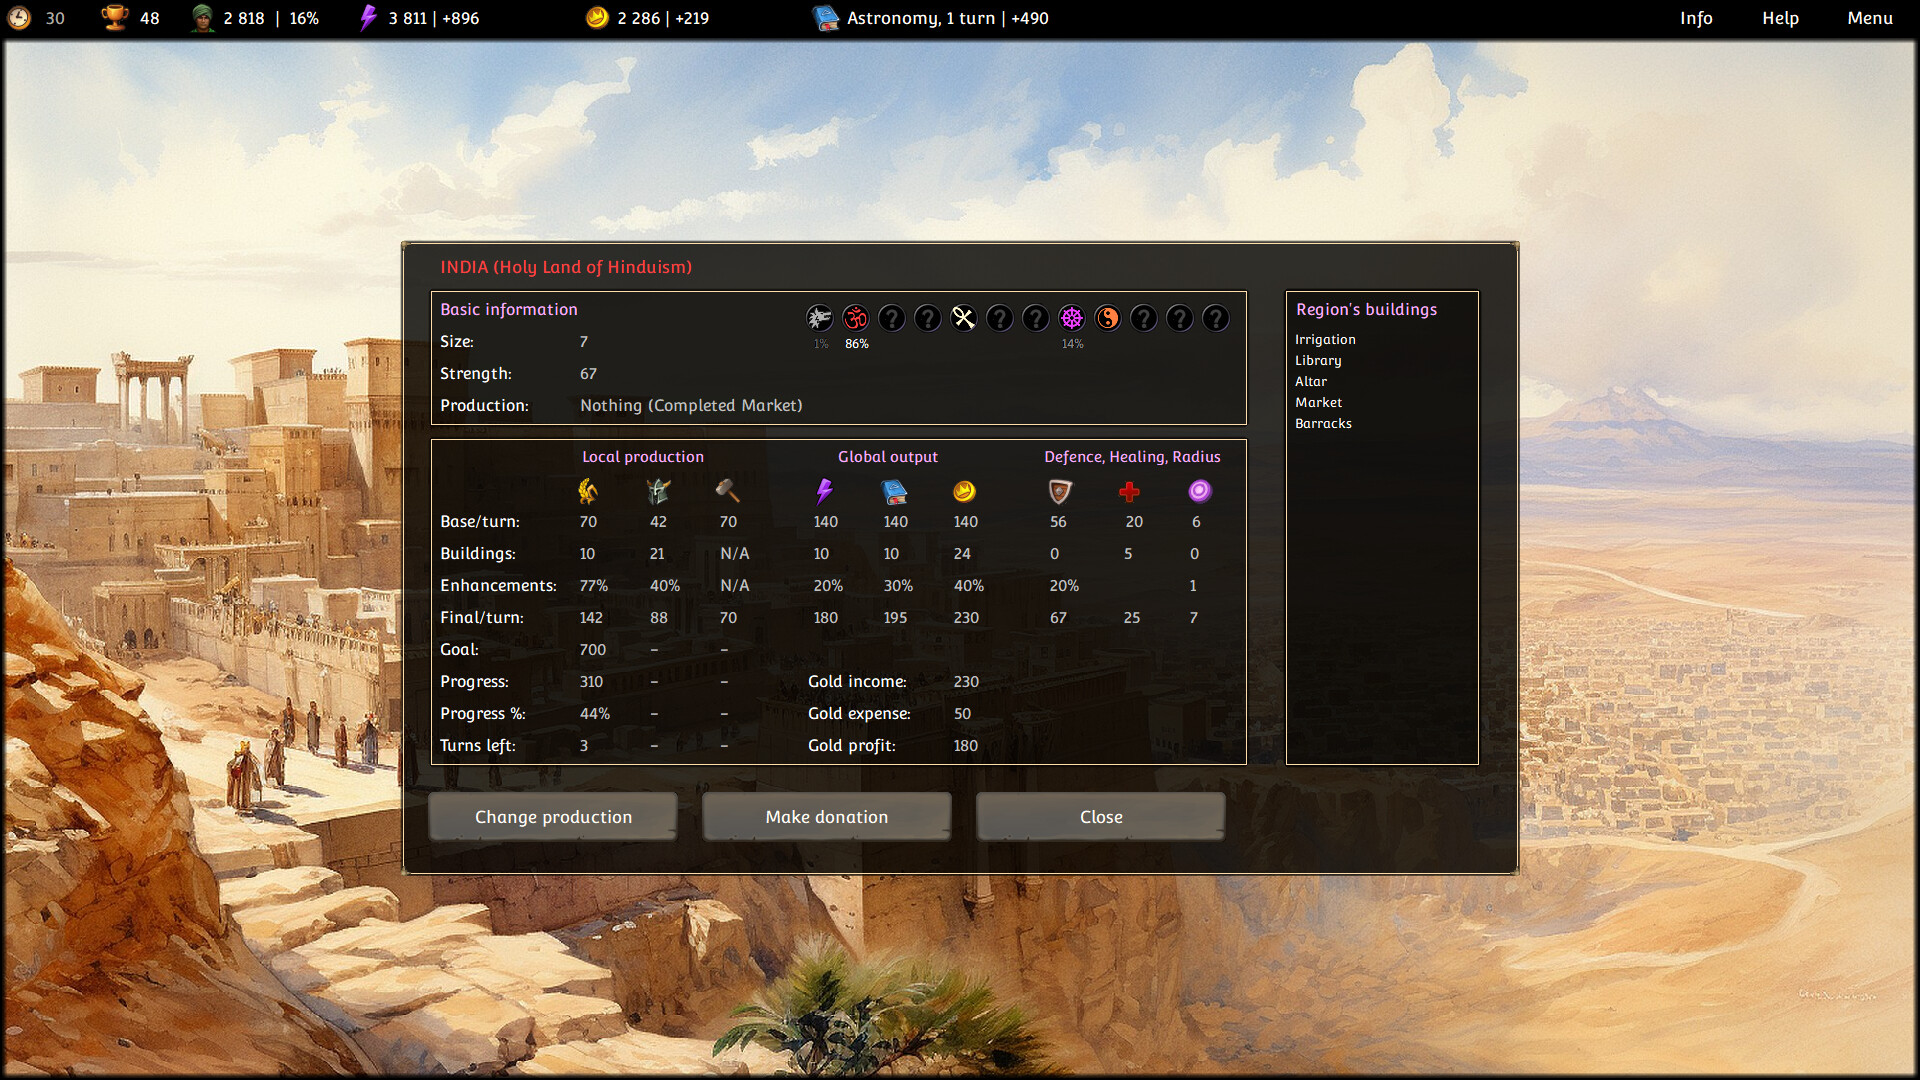
Task: Open the Info menu item
Action: pyautogui.click(x=1696, y=18)
